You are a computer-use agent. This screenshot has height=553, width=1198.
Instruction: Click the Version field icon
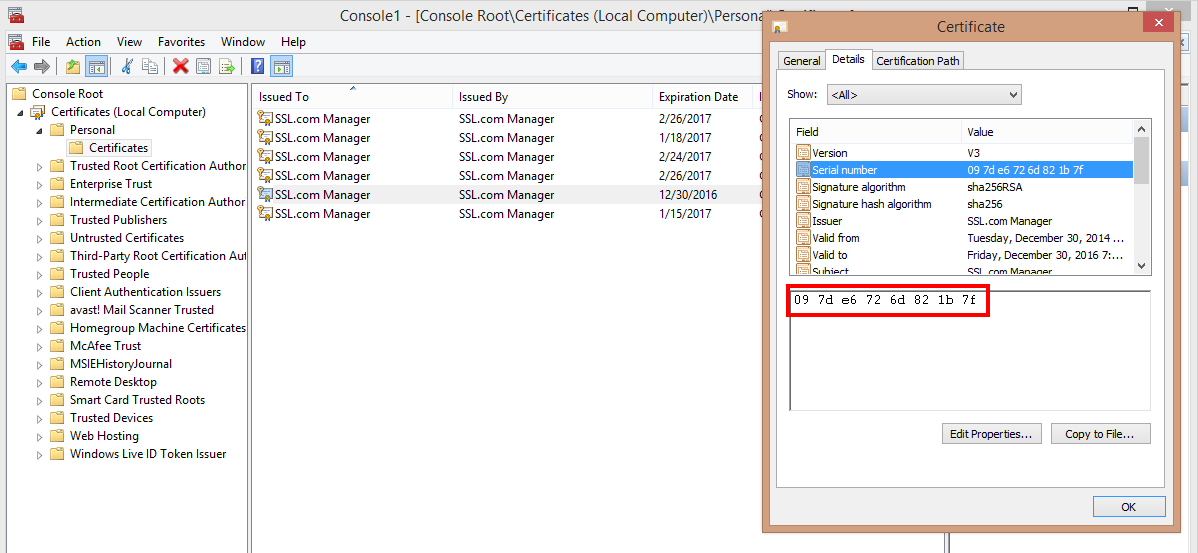(x=803, y=153)
